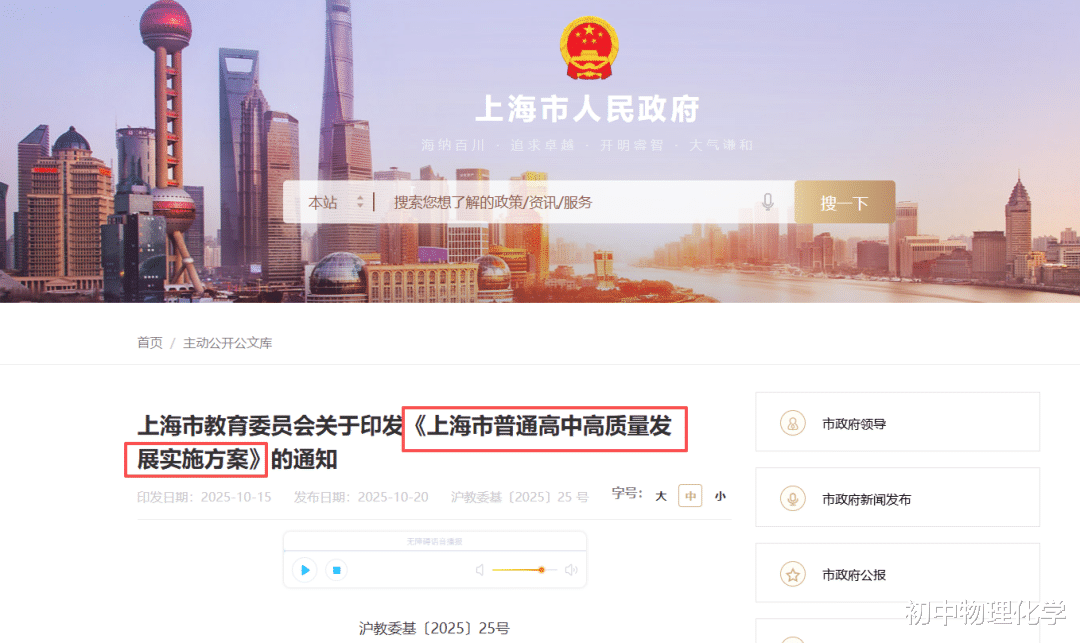Click the 市政府新闻发布 microphone icon
This screenshot has height=643, width=1080.
[793, 498]
